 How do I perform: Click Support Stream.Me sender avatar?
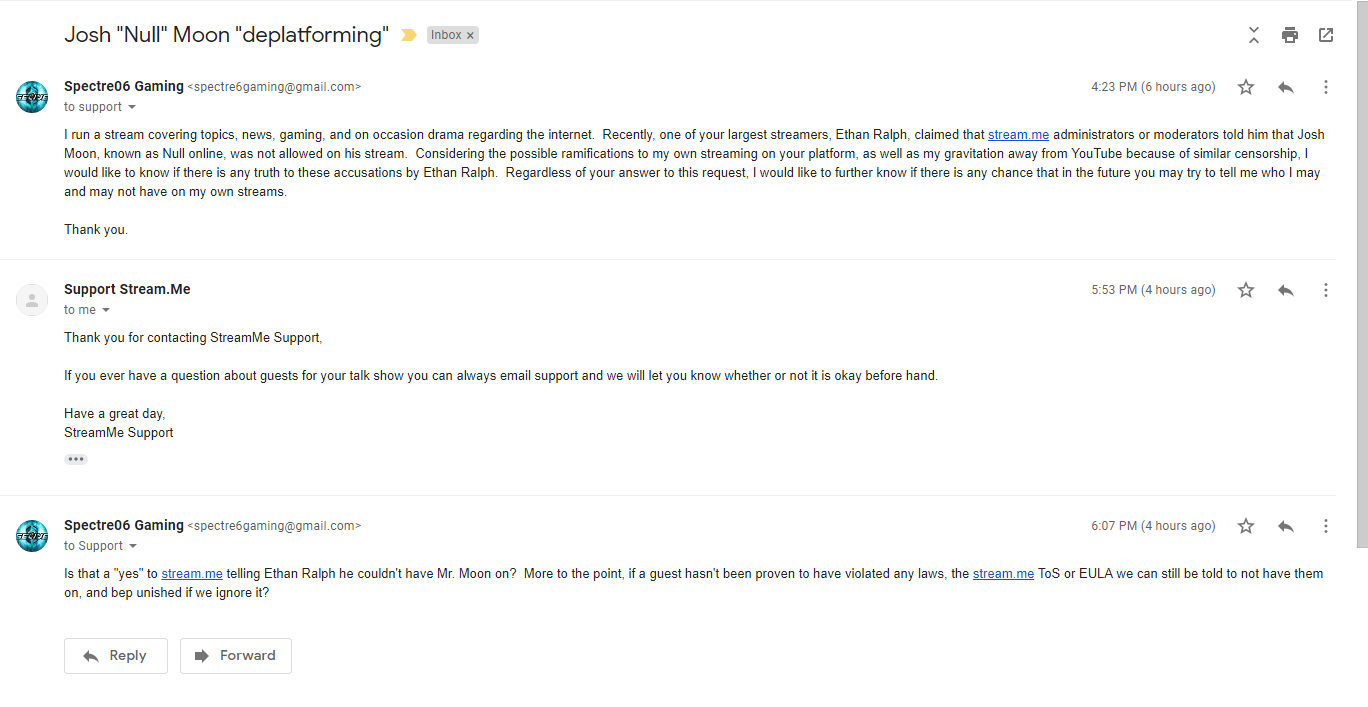(32, 300)
